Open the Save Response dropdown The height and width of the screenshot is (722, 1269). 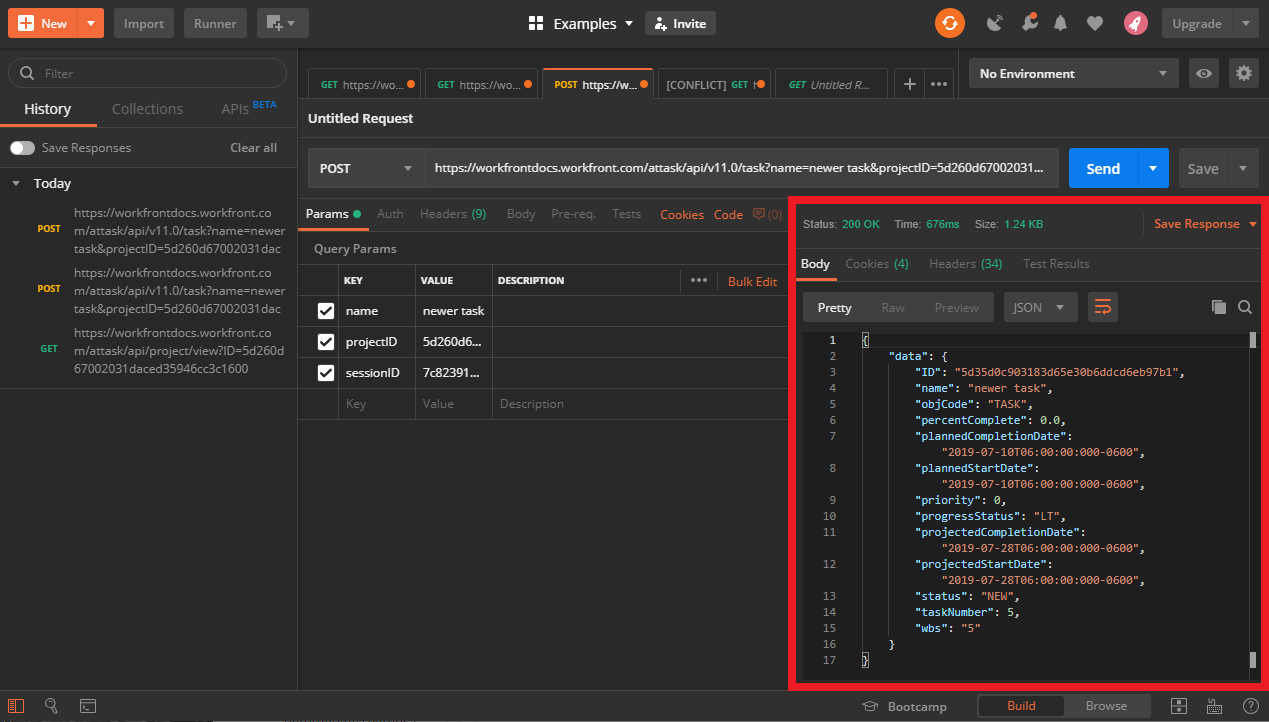tap(1205, 224)
